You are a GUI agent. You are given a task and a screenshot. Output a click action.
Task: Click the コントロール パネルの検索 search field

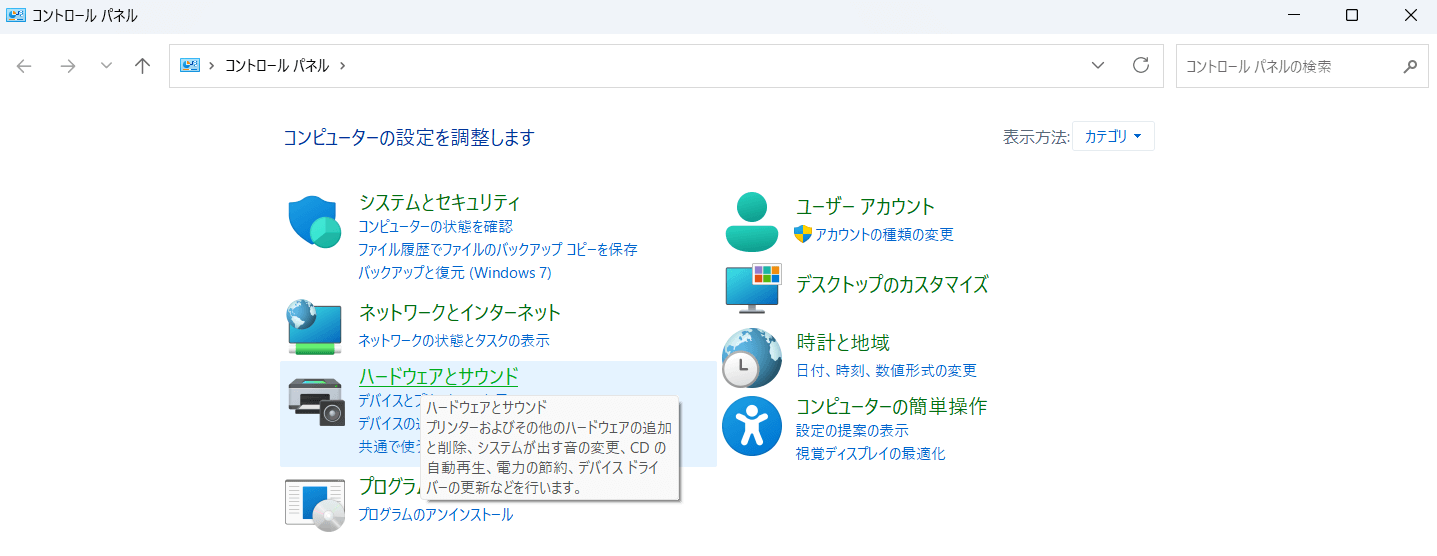[x=1290, y=66]
